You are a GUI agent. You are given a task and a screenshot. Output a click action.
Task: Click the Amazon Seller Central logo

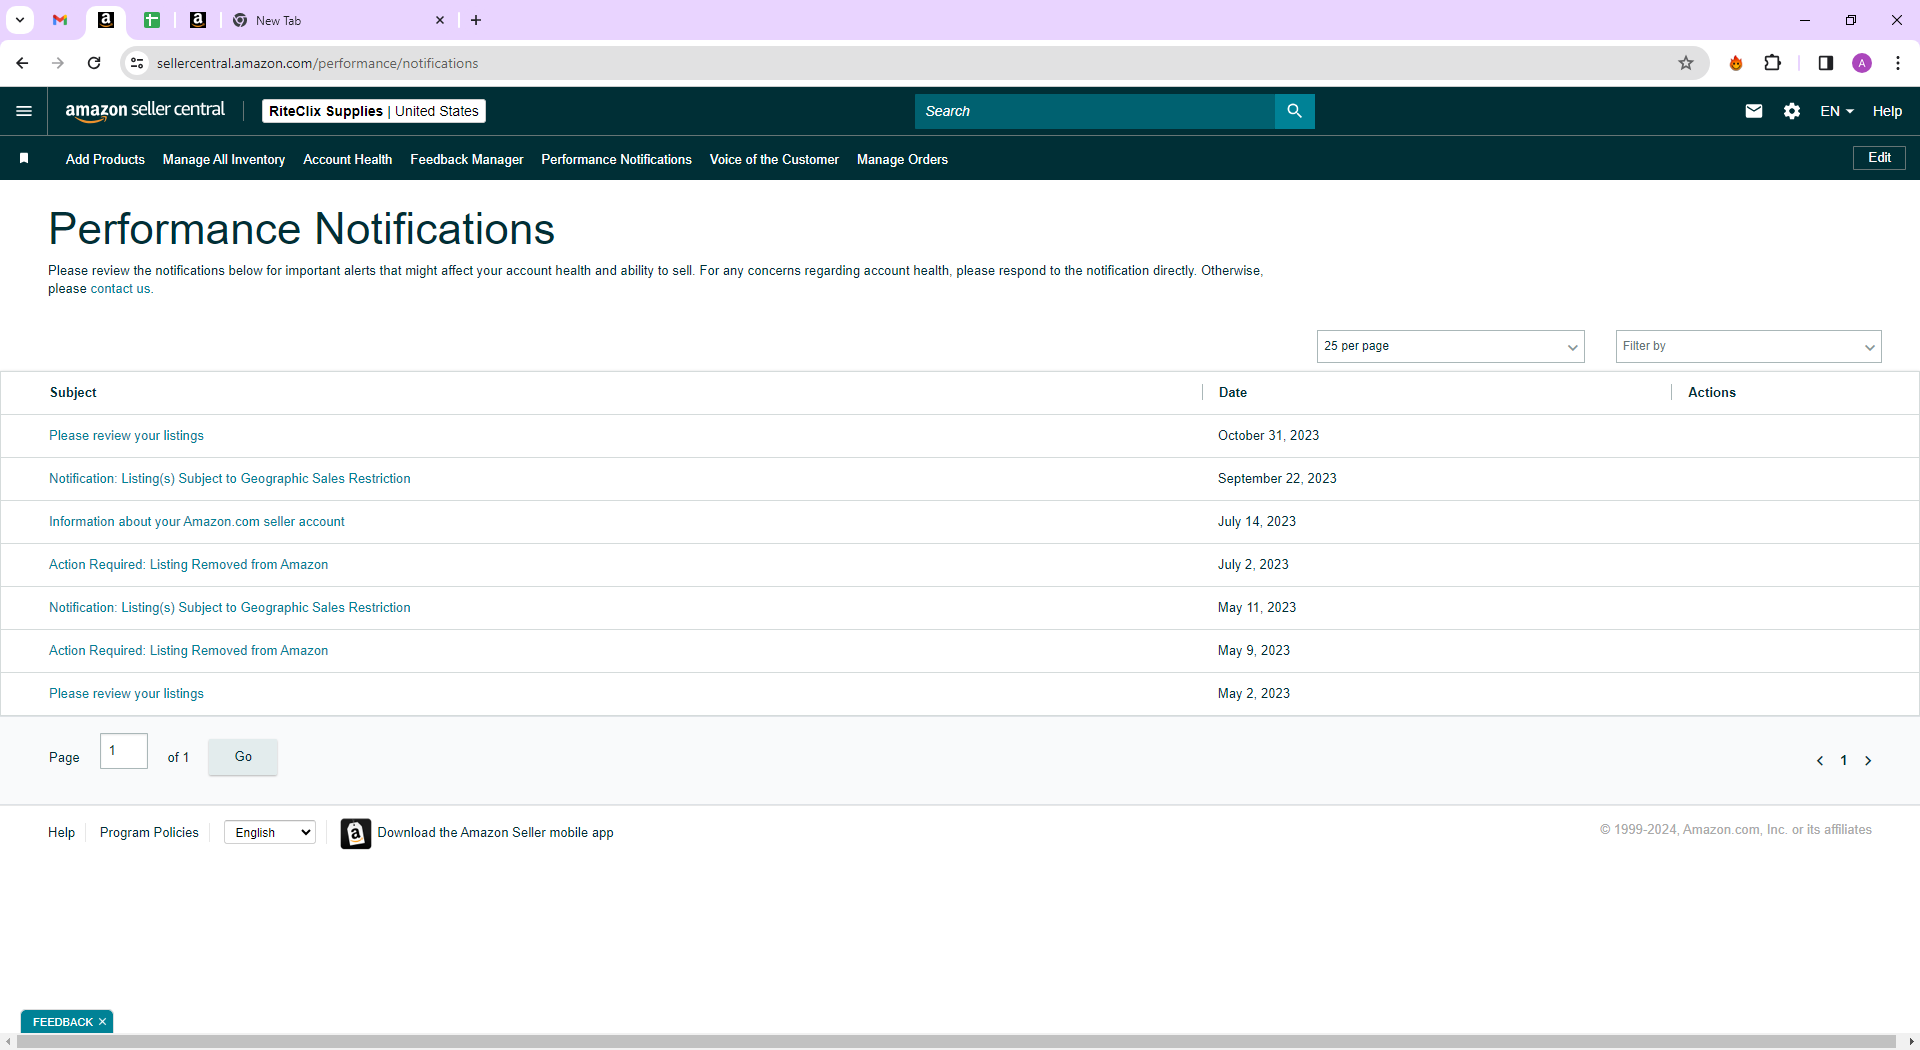(145, 111)
